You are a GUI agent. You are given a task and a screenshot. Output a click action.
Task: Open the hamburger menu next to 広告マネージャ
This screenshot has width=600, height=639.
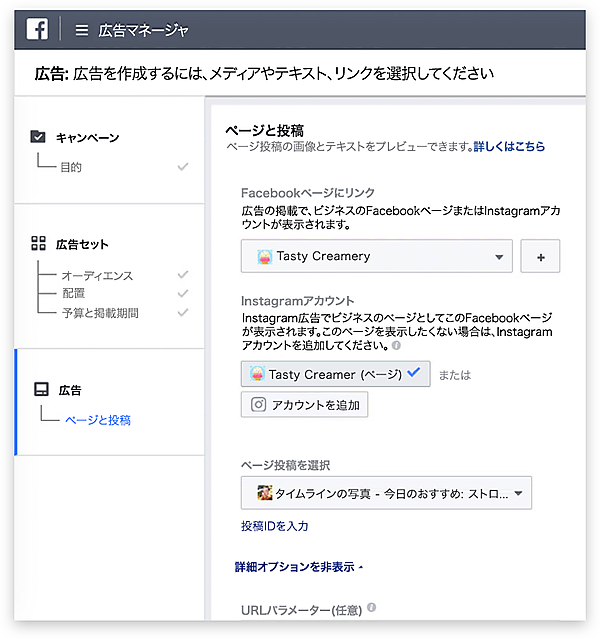point(81,31)
